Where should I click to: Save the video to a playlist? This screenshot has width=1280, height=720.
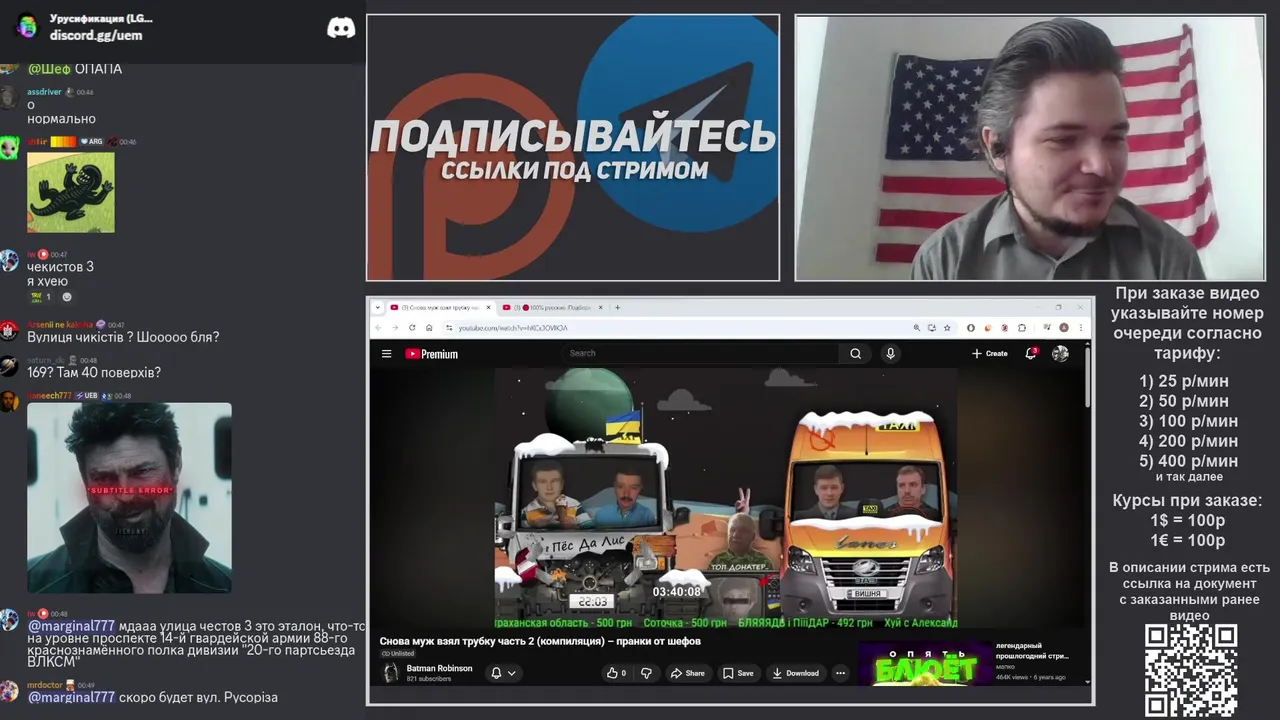[738, 673]
